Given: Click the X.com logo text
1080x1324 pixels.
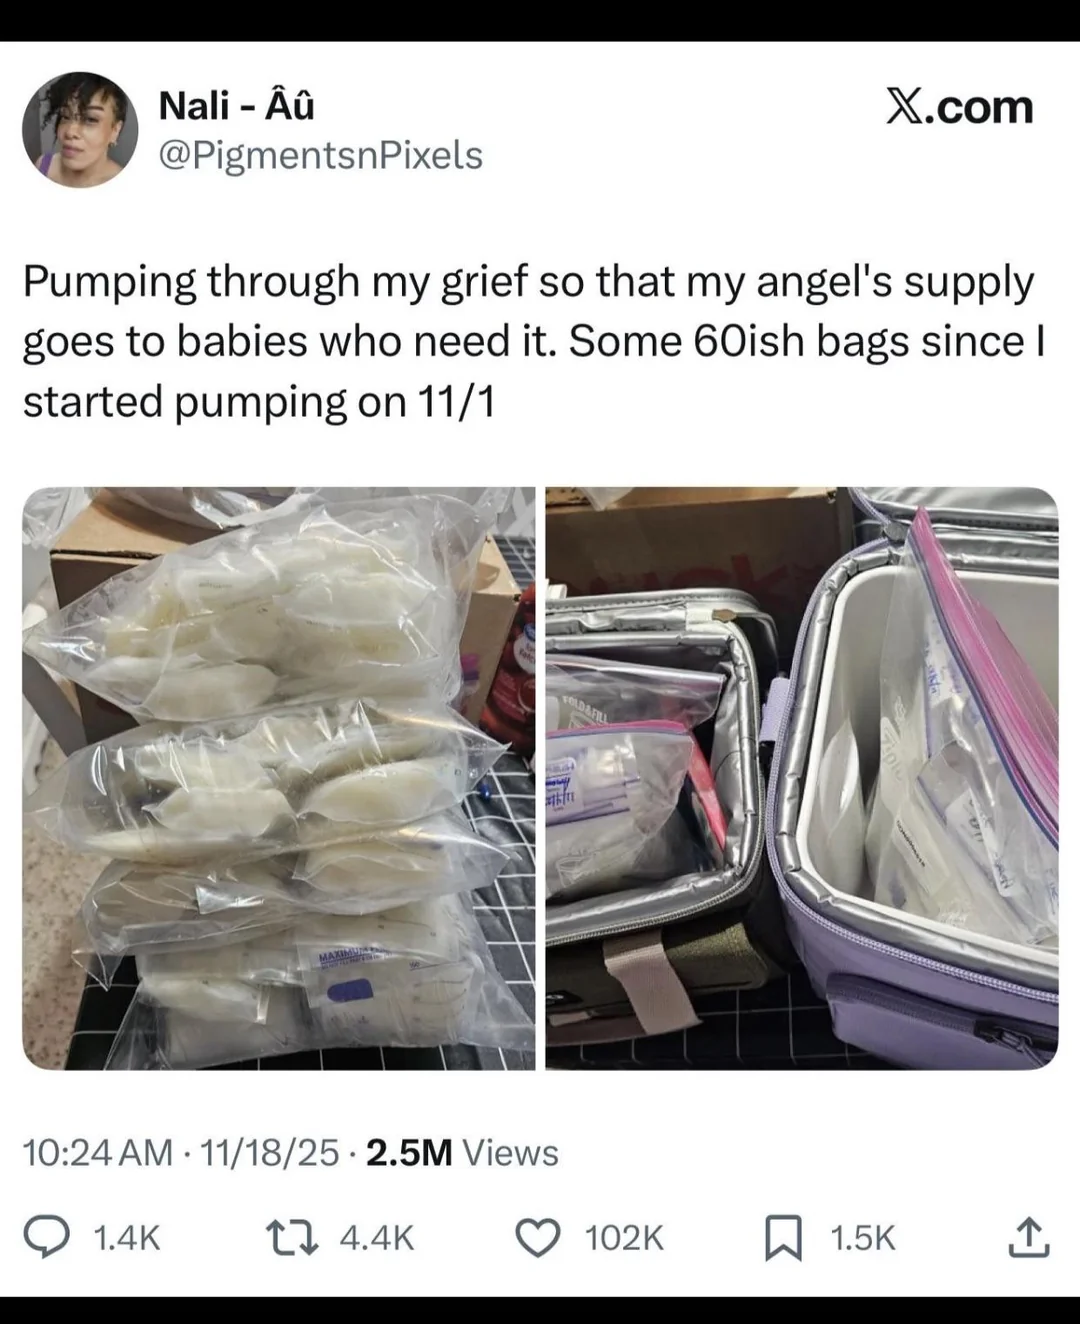Looking at the screenshot, I should 960,107.
